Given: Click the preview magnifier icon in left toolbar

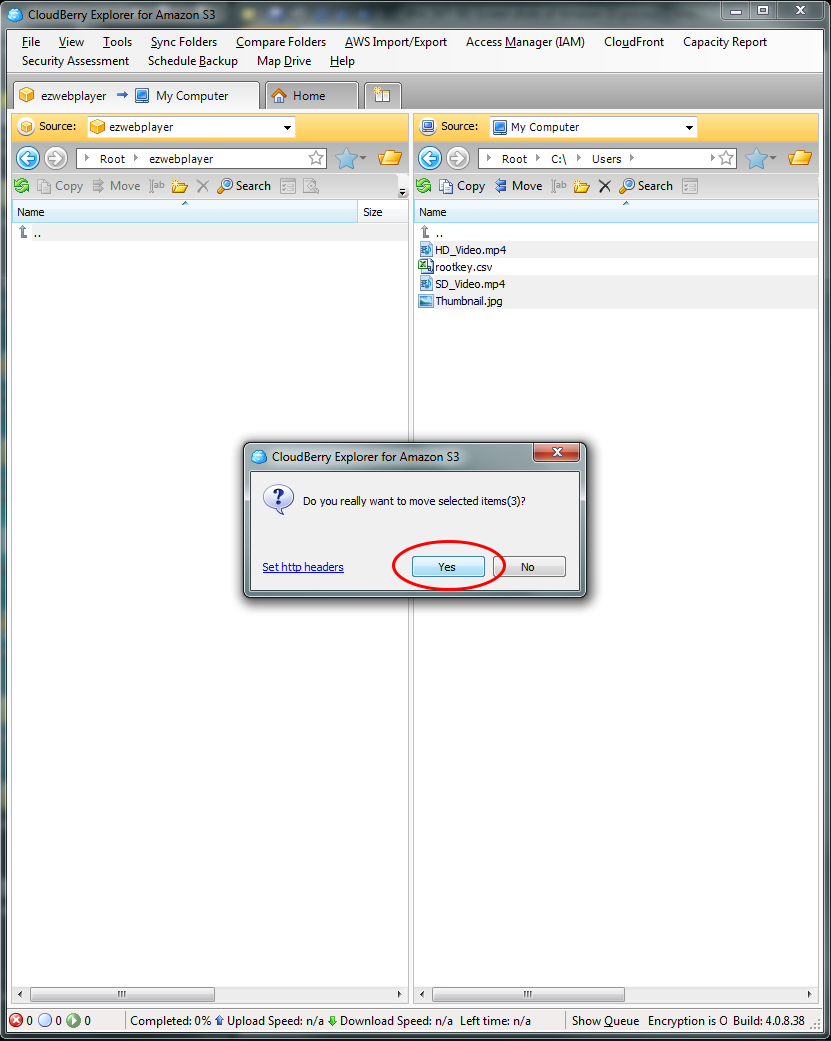Looking at the screenshot, I should [311, 187].
